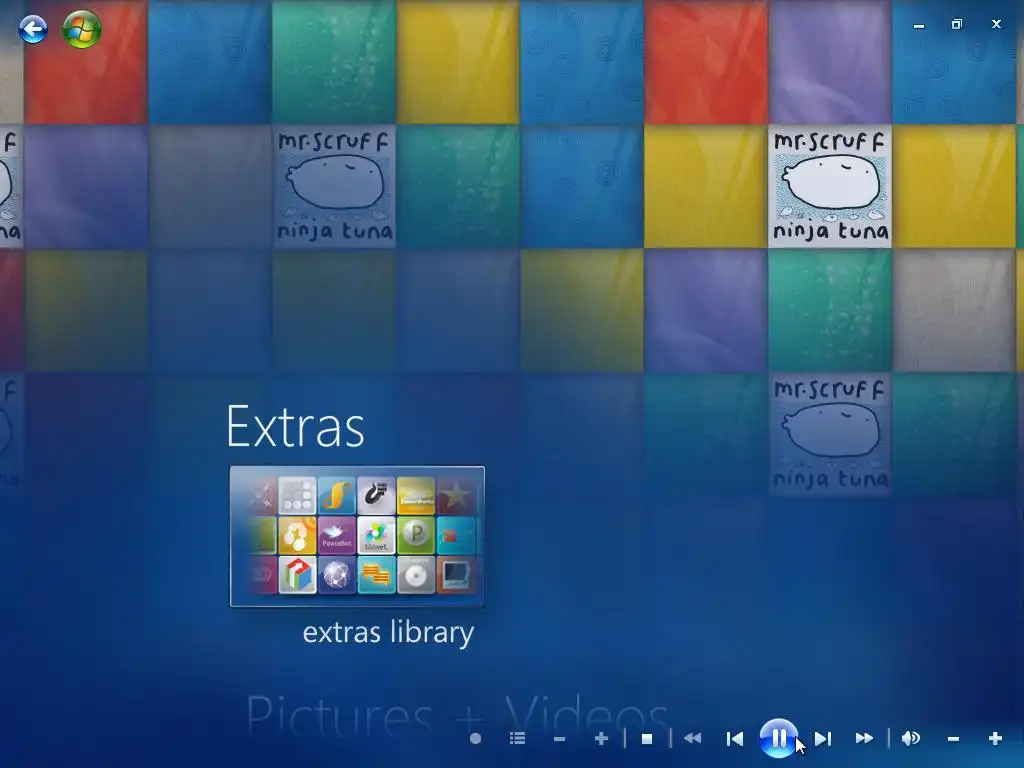Rewind with the double left arrow button
Screen dimensions: 1024x768
click(692, 739)
